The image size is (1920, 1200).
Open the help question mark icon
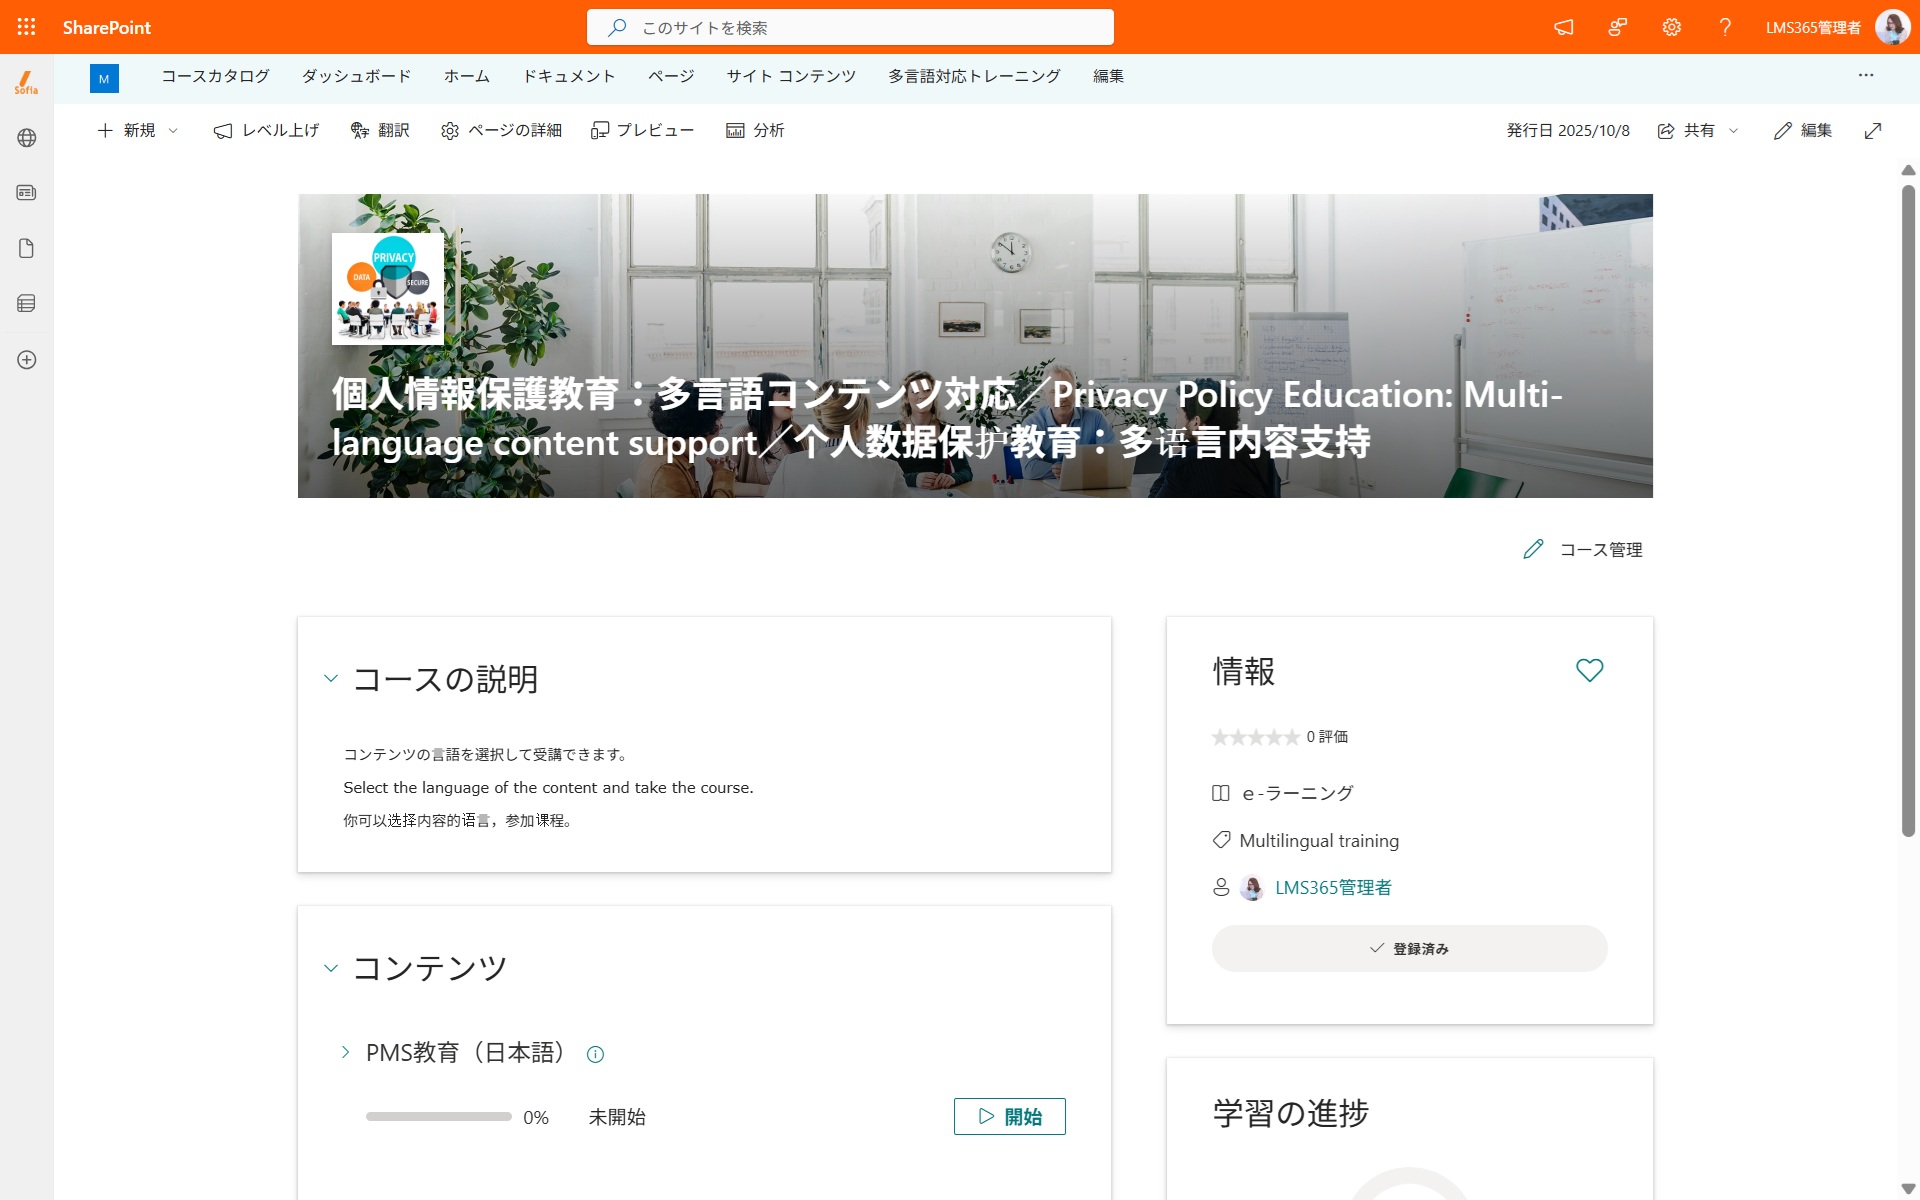[1725, 27]
